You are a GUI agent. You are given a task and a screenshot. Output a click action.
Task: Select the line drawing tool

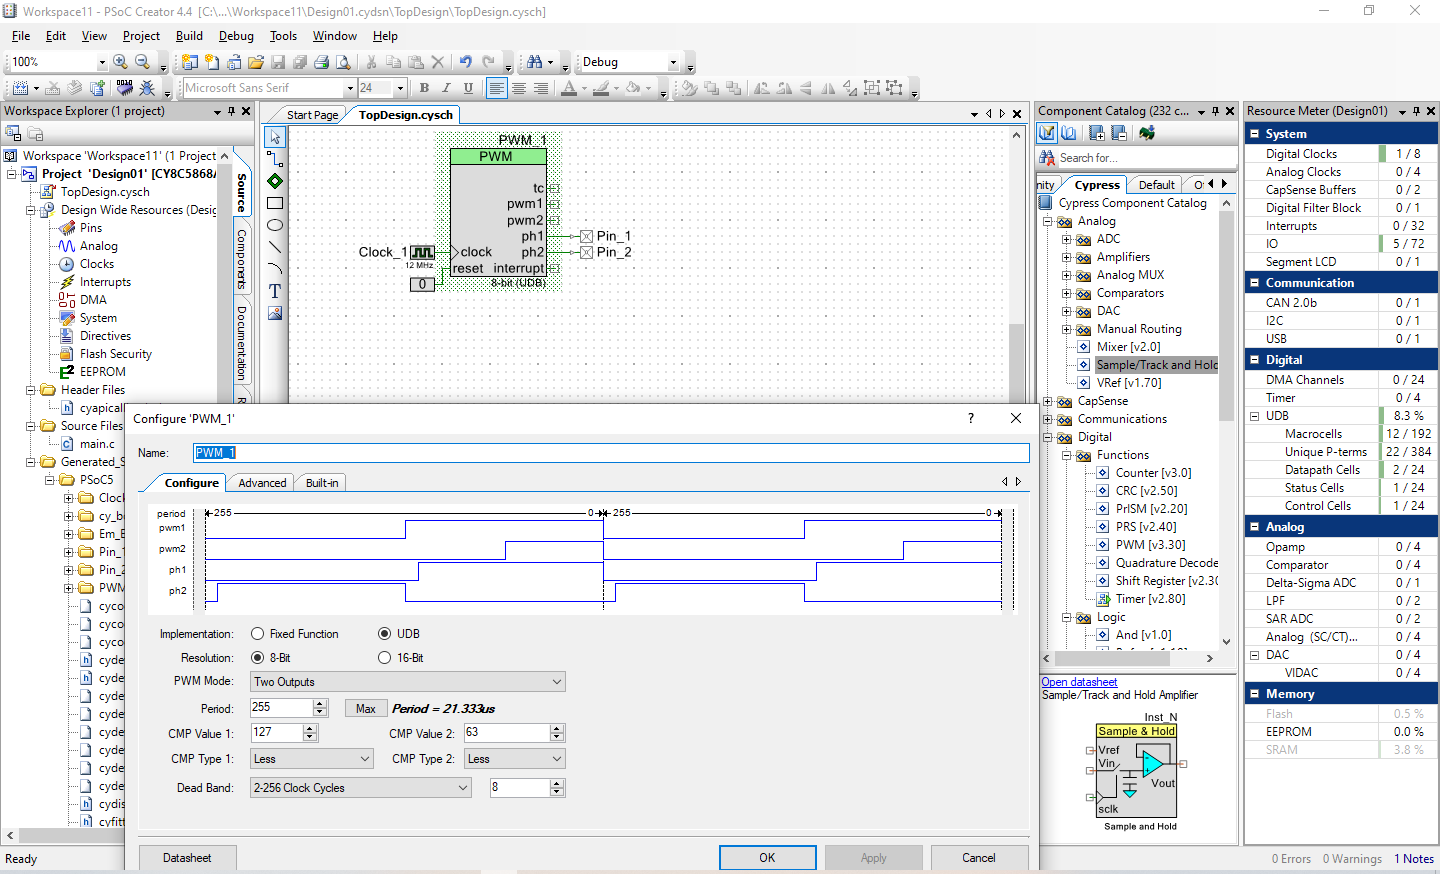point(275,247)
